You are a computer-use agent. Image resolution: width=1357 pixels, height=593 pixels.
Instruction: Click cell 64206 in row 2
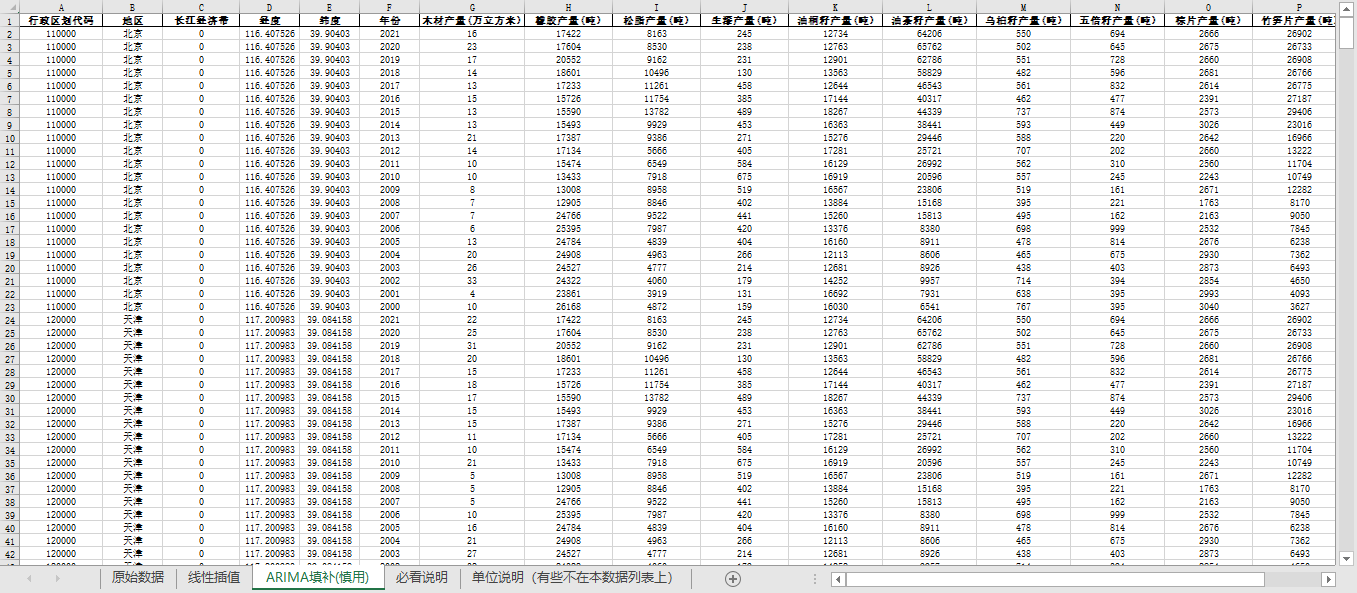pyautogui.click(x=930, y=33)
